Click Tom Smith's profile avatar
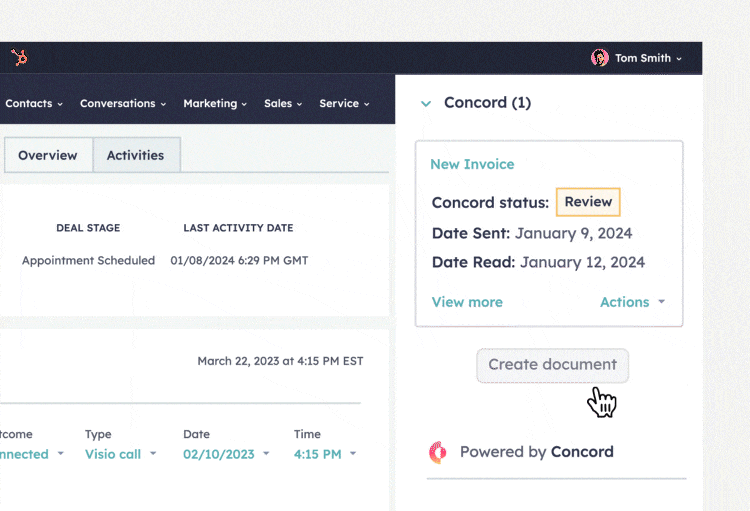750x511 pixels. [600, 58]
